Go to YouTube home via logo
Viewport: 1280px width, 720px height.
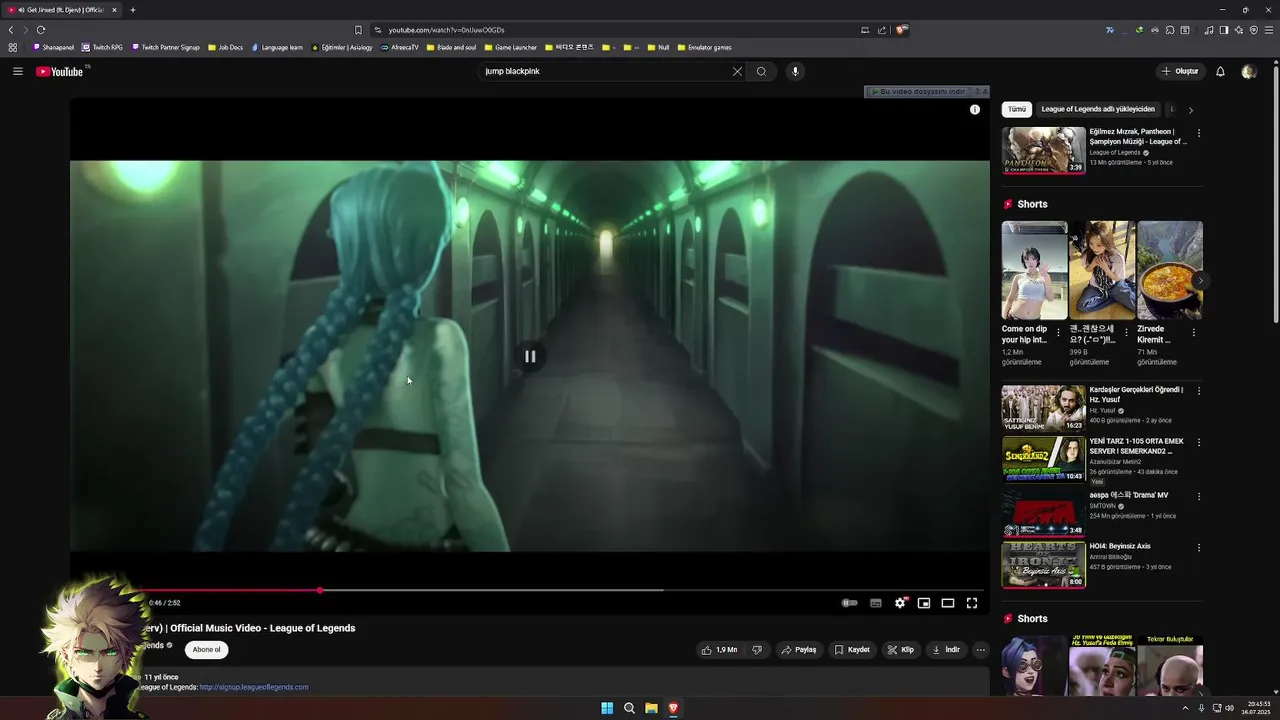tap(62, 71)
